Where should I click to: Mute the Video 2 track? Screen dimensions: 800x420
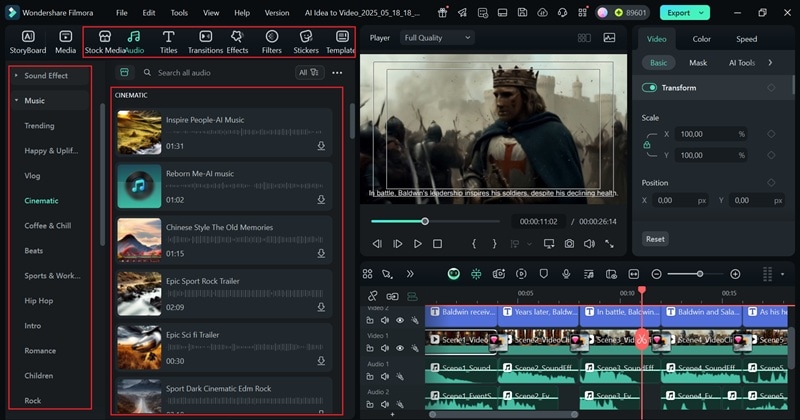click(385, 320)
